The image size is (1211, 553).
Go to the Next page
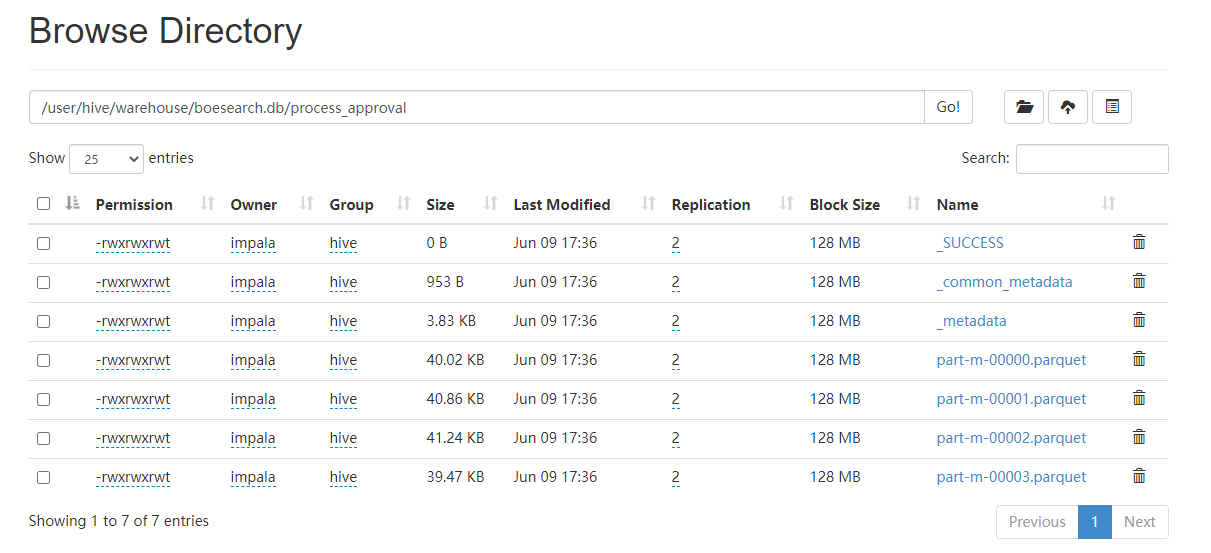[x=1139, y=522]
